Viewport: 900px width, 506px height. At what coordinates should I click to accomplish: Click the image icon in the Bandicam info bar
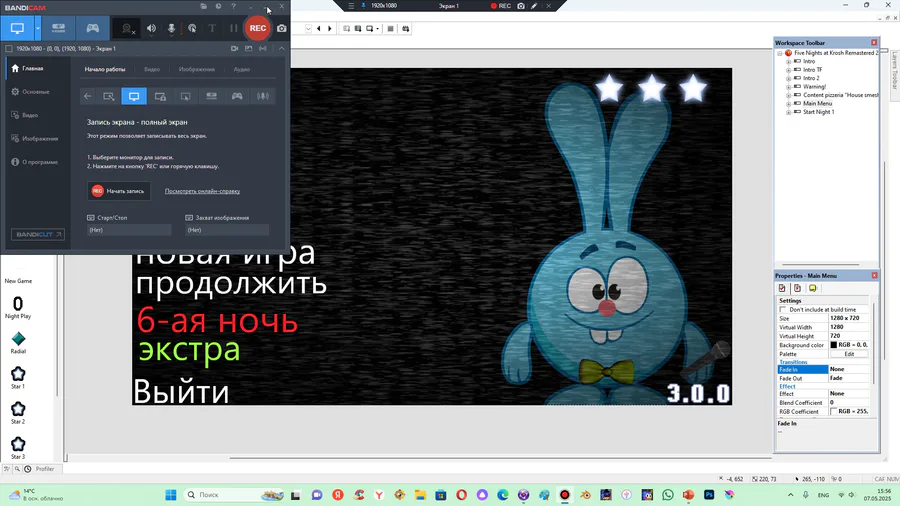249,49
